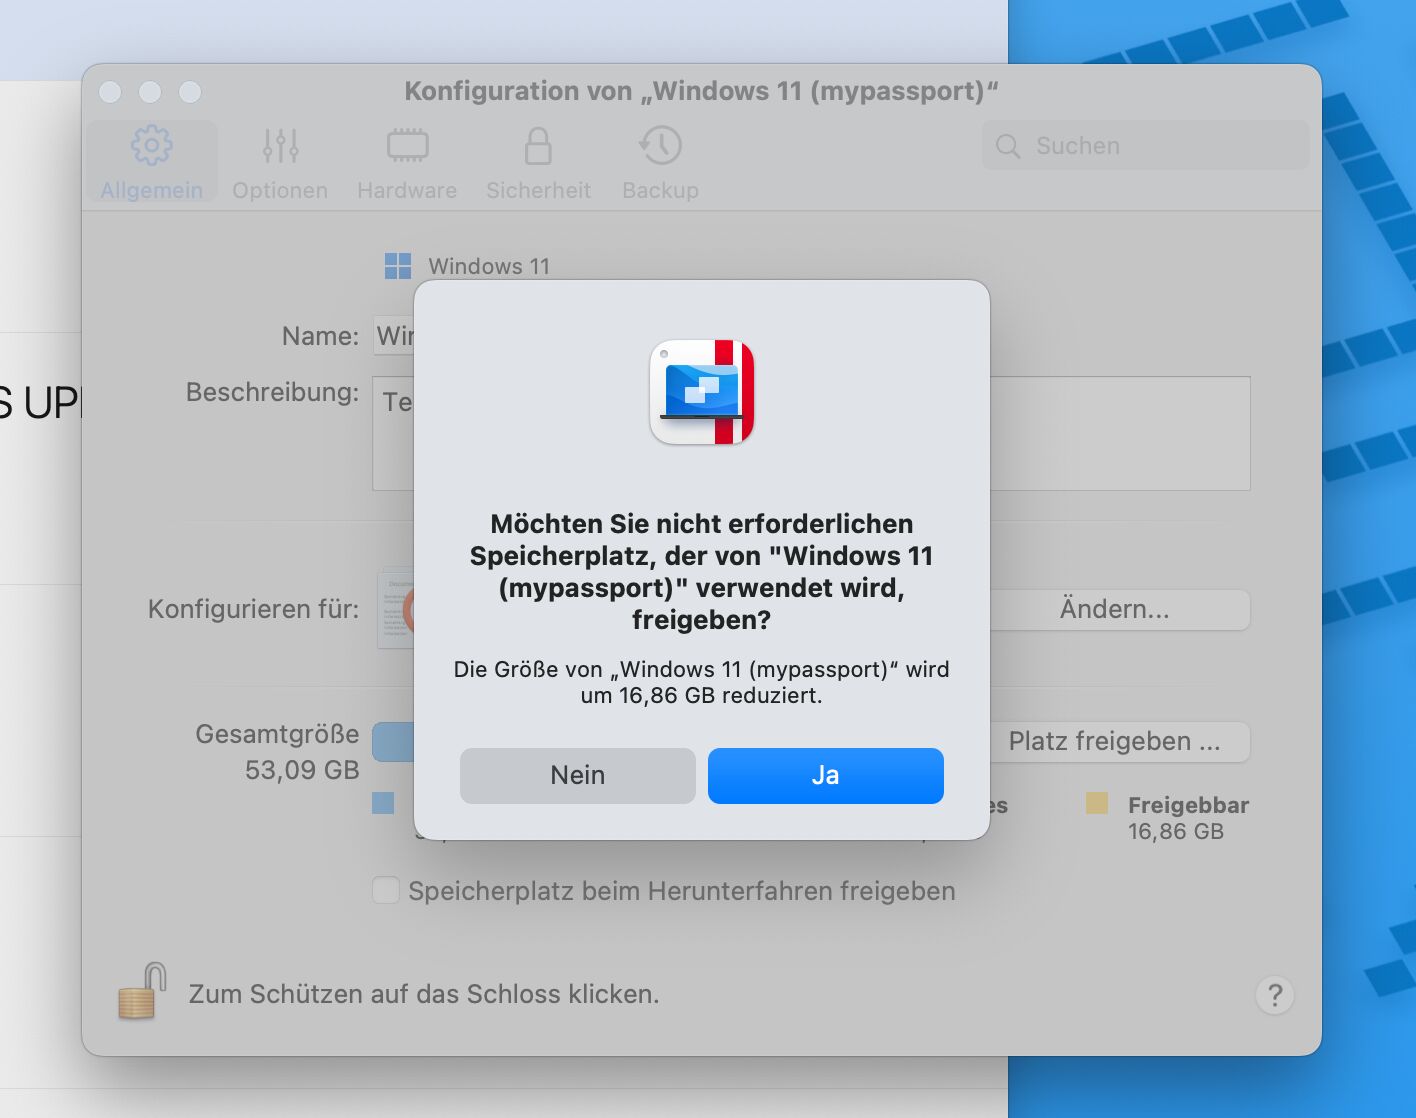
Task: Click the Parallels Desktop icon in dialog
Action: pos(702,392)
